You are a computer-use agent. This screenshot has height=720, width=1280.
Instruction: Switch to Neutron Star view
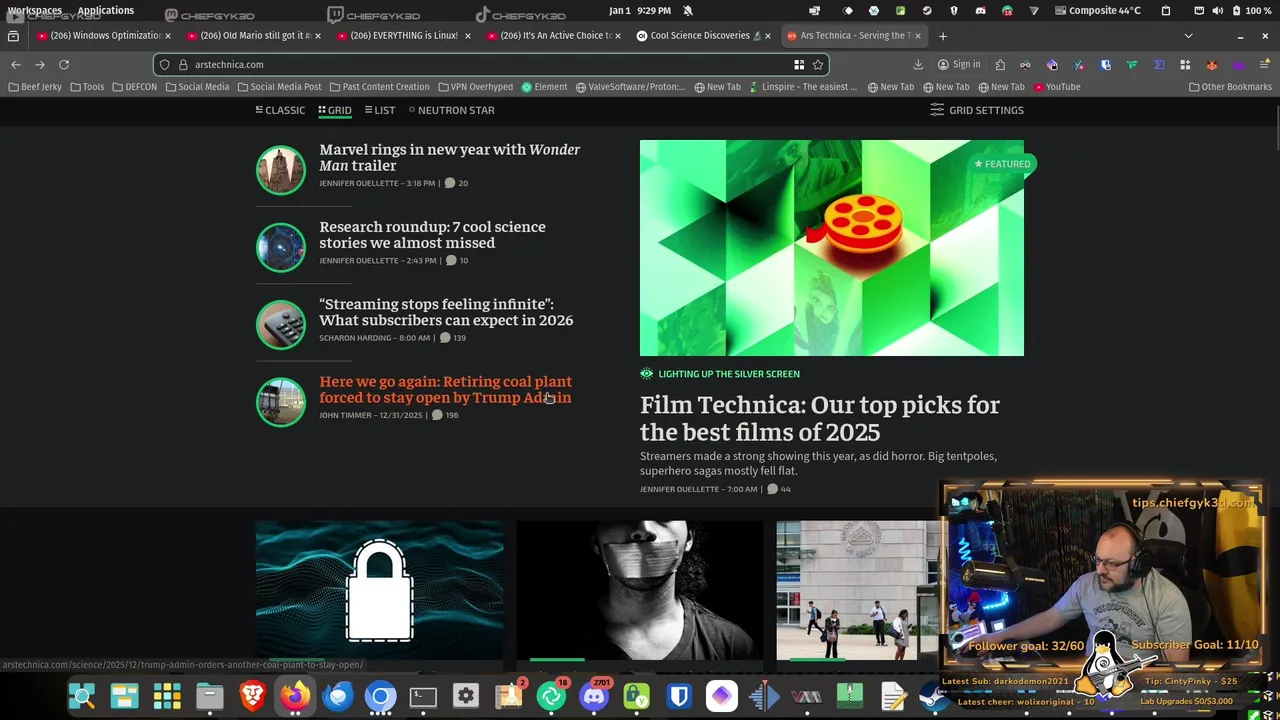pos(450,110)
